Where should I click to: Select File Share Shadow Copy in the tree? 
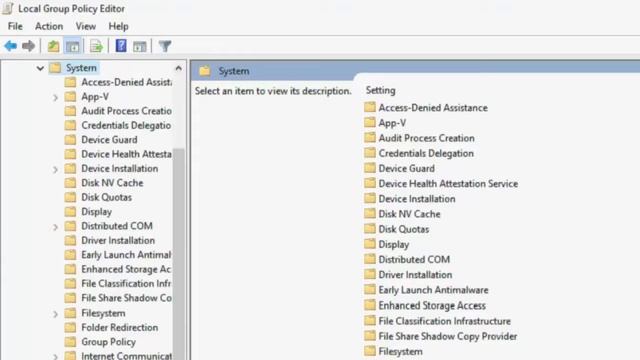[x=127, y=298]
